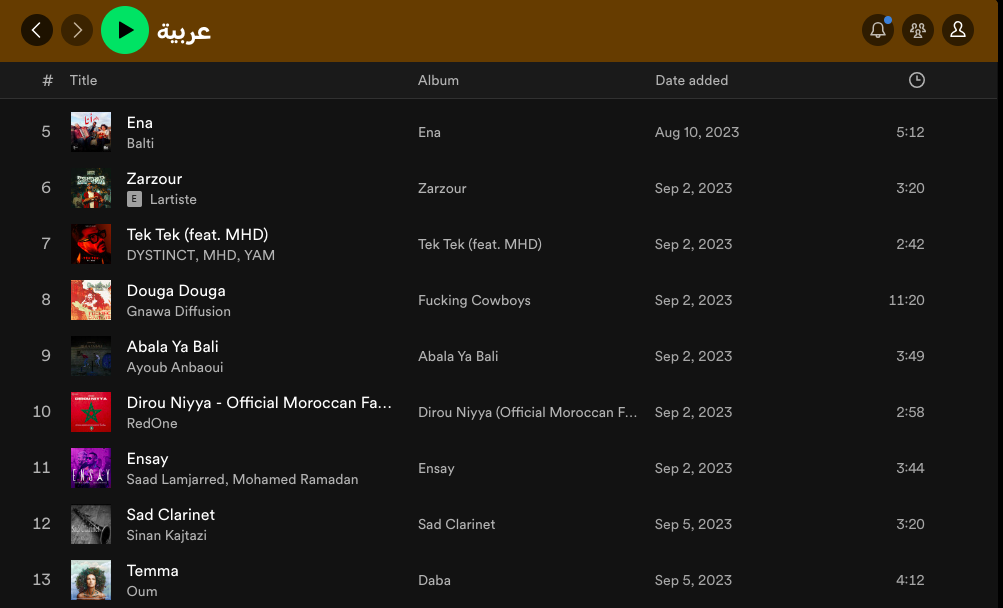Click the song title Temma

(152, 571)
